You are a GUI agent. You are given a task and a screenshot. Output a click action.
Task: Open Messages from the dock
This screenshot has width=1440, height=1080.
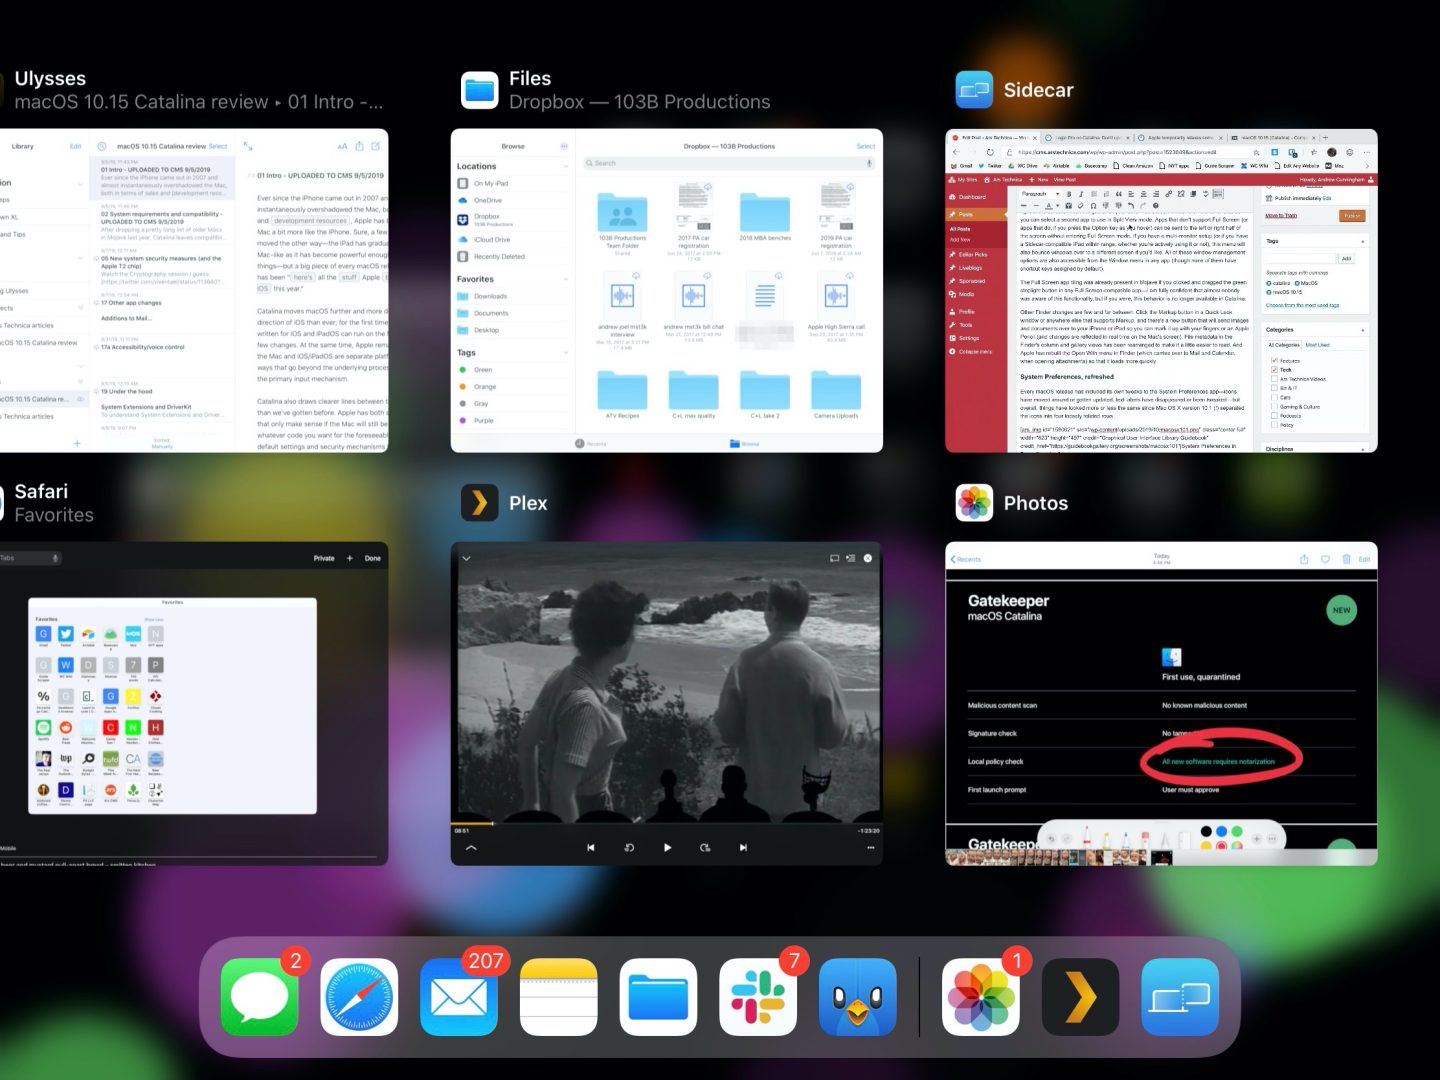[259, 997]
